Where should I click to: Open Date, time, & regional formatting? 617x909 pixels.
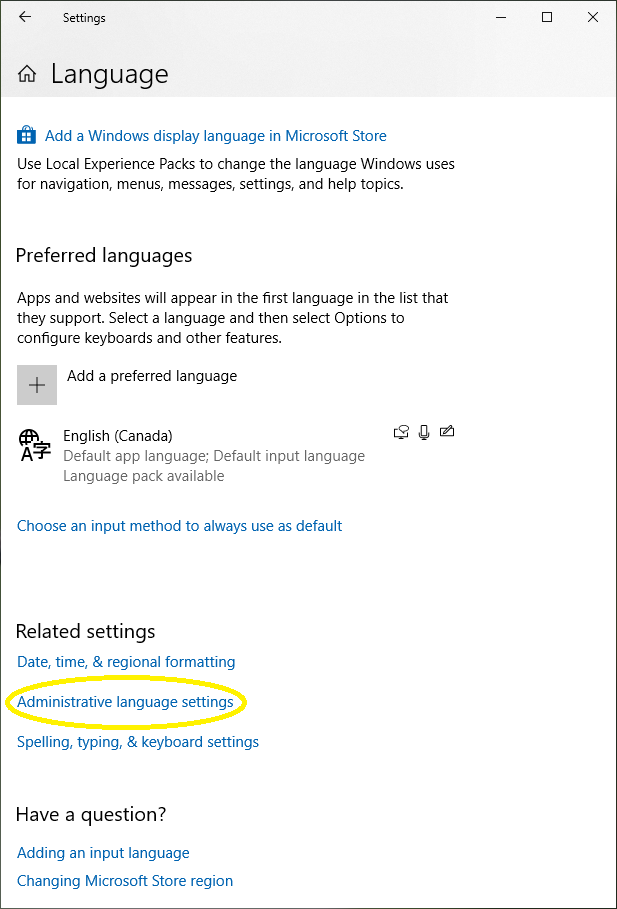tap(126, 662)
